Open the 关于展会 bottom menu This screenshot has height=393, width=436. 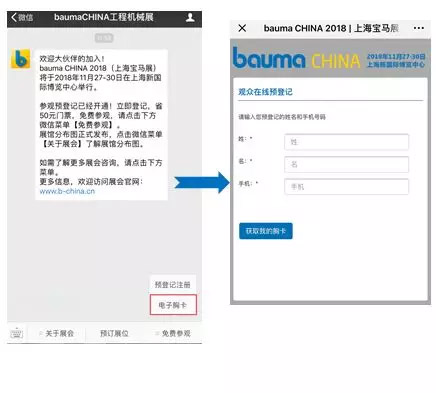pyautogui.click(x=57, y=333)
